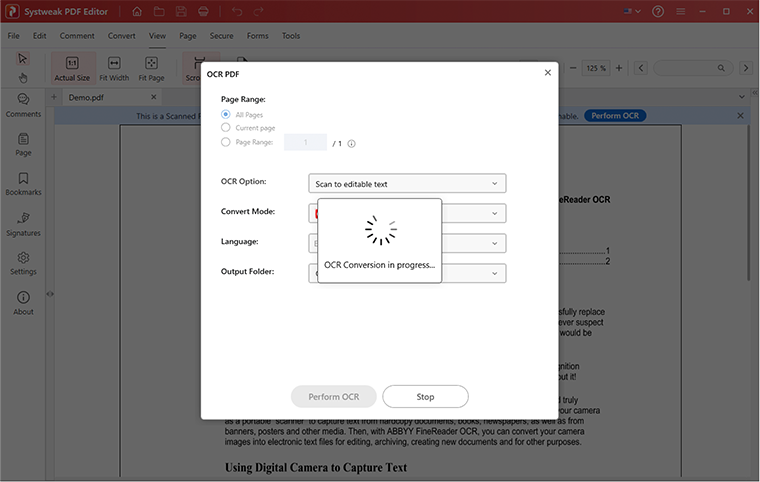Open the Signatures sidebar panel

coord(23,224)
